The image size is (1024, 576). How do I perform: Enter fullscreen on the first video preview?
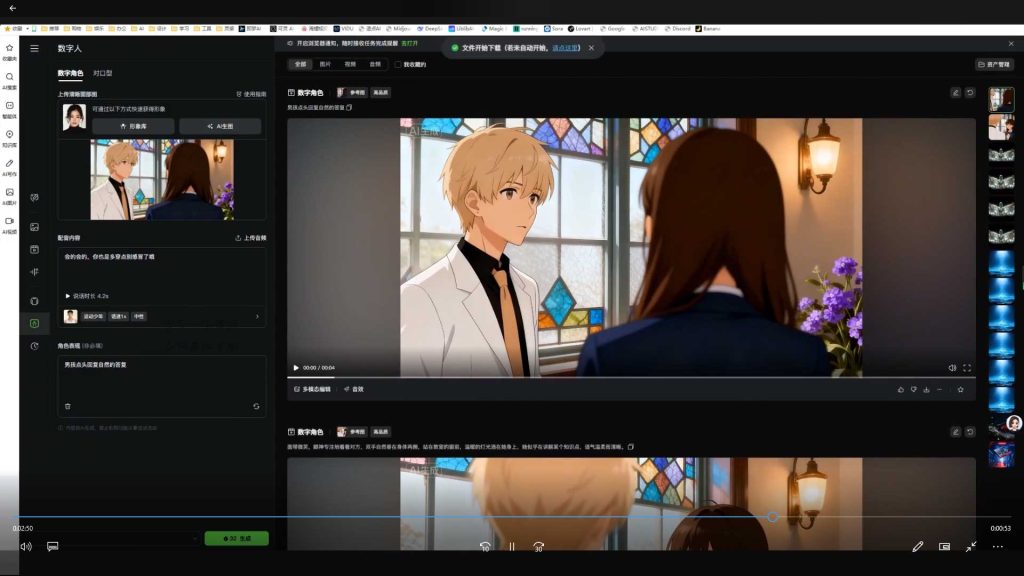pos(967,367)
